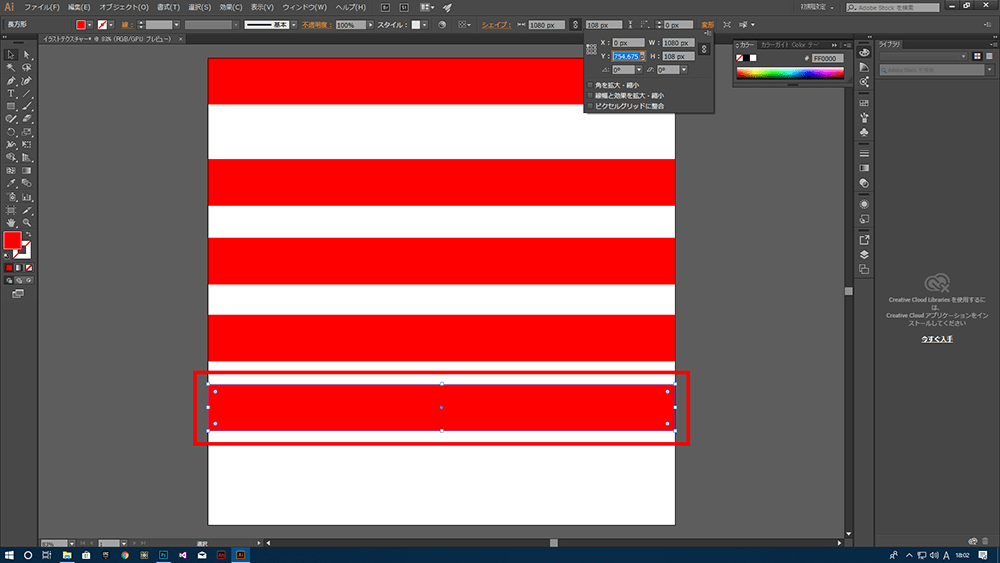The height and width of the screenshot is (563, 1000).
Task: Click the 今すぐ入手 link
Action: coord(937,339)
